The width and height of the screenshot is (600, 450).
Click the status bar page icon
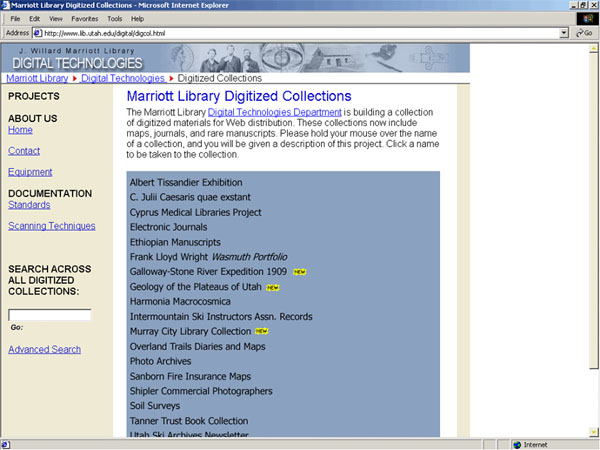[5, 445]
